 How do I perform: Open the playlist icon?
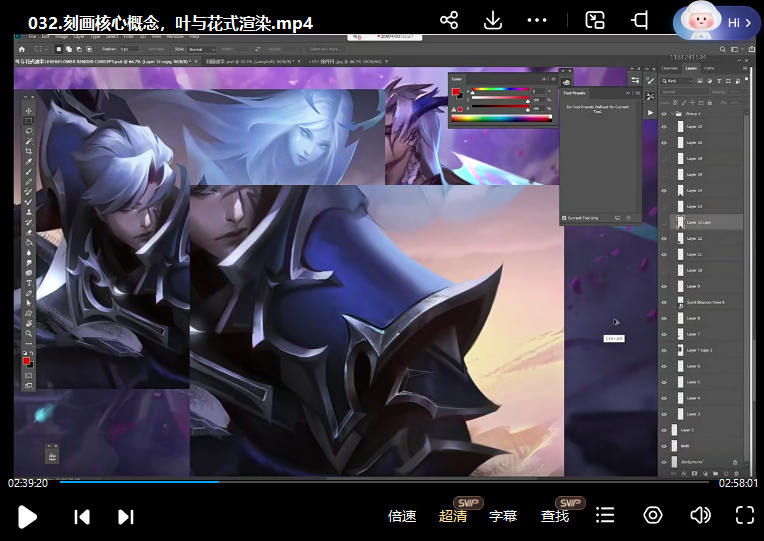click(x=605, y=515)
